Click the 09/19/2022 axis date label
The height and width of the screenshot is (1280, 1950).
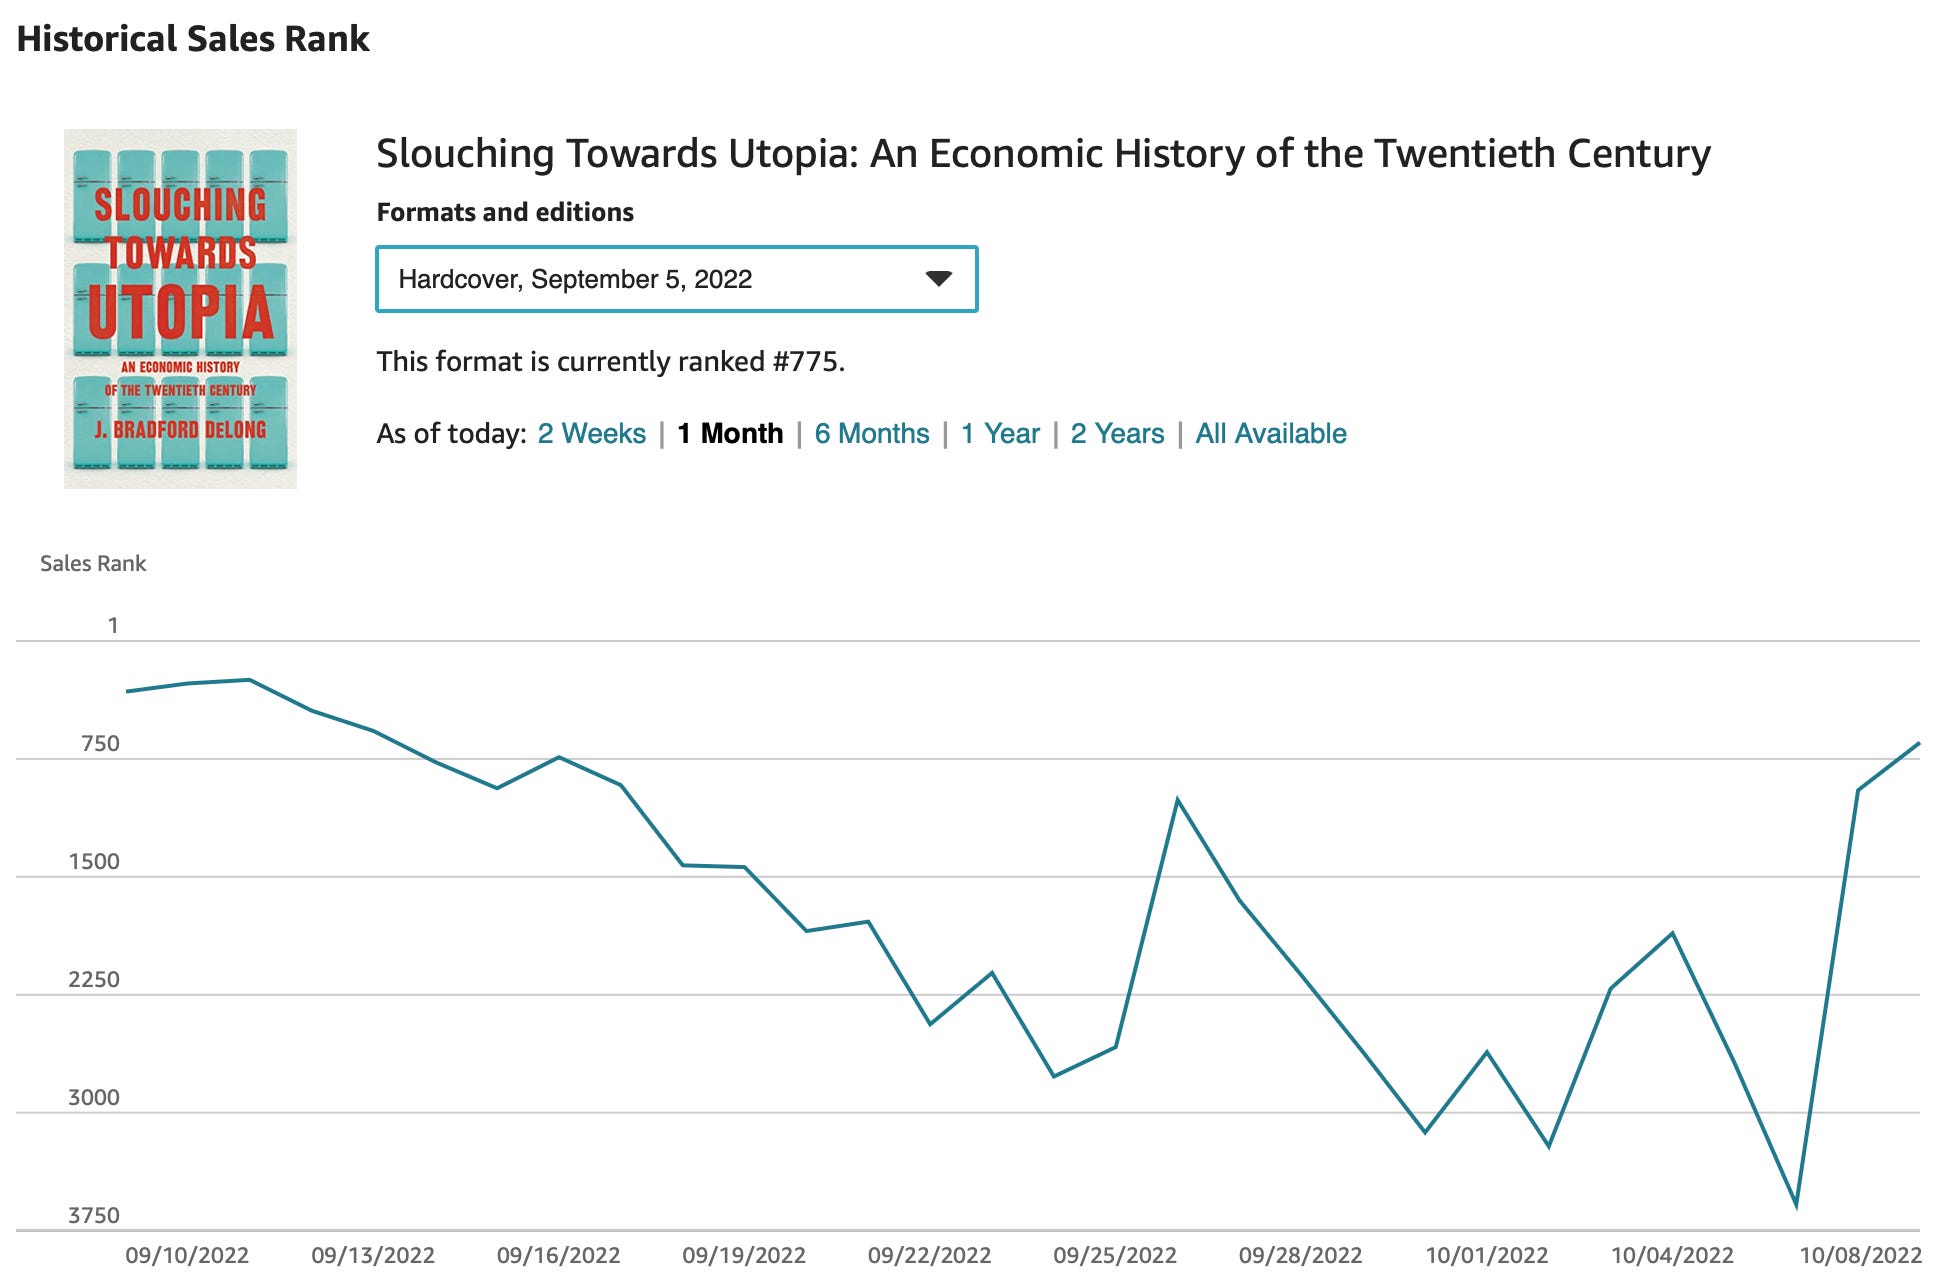[x=744, y=1256]
